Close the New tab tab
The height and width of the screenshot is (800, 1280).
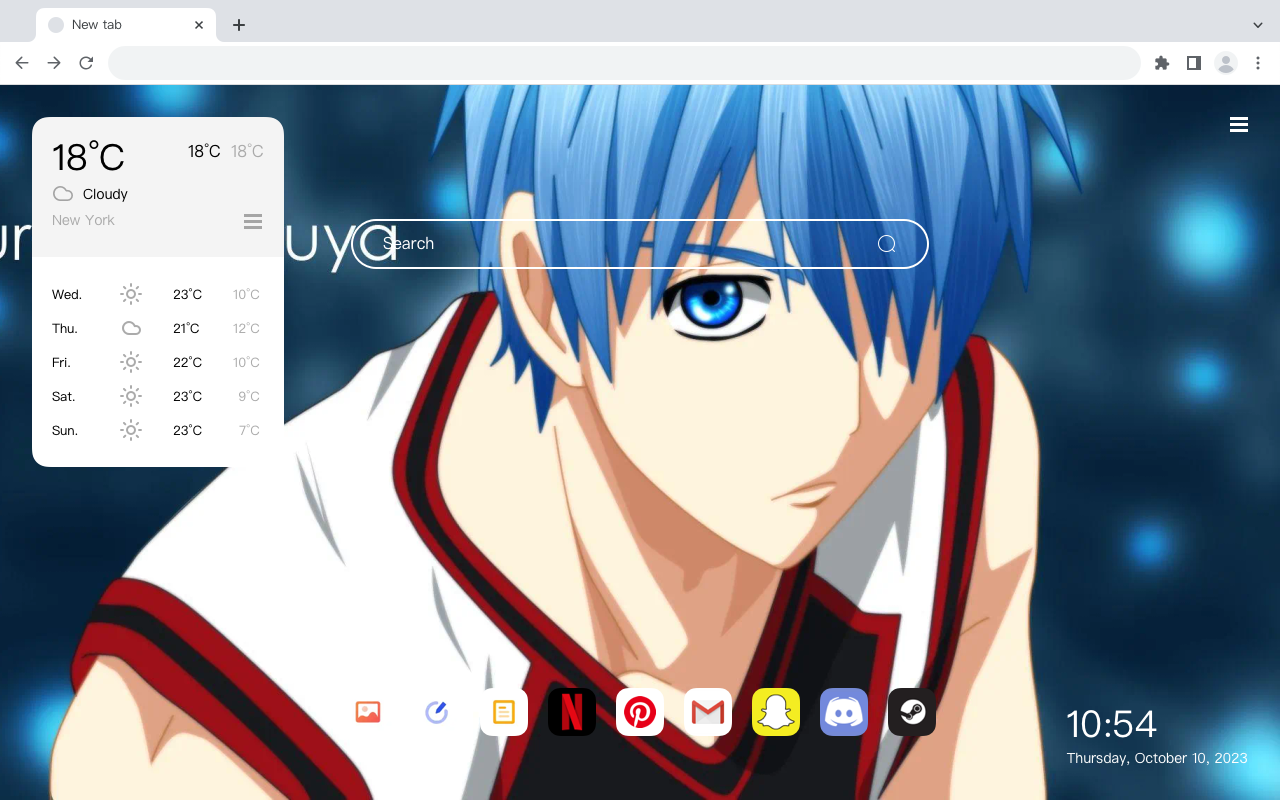pyautogui.click(x=199, y=25)
